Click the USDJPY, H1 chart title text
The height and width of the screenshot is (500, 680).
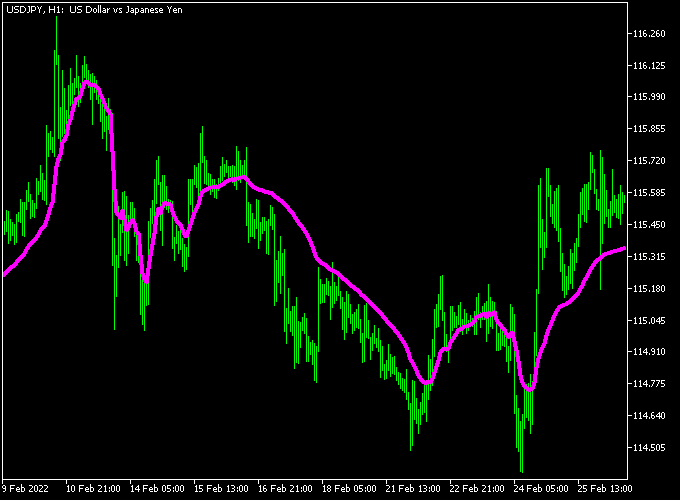[94, 10]
